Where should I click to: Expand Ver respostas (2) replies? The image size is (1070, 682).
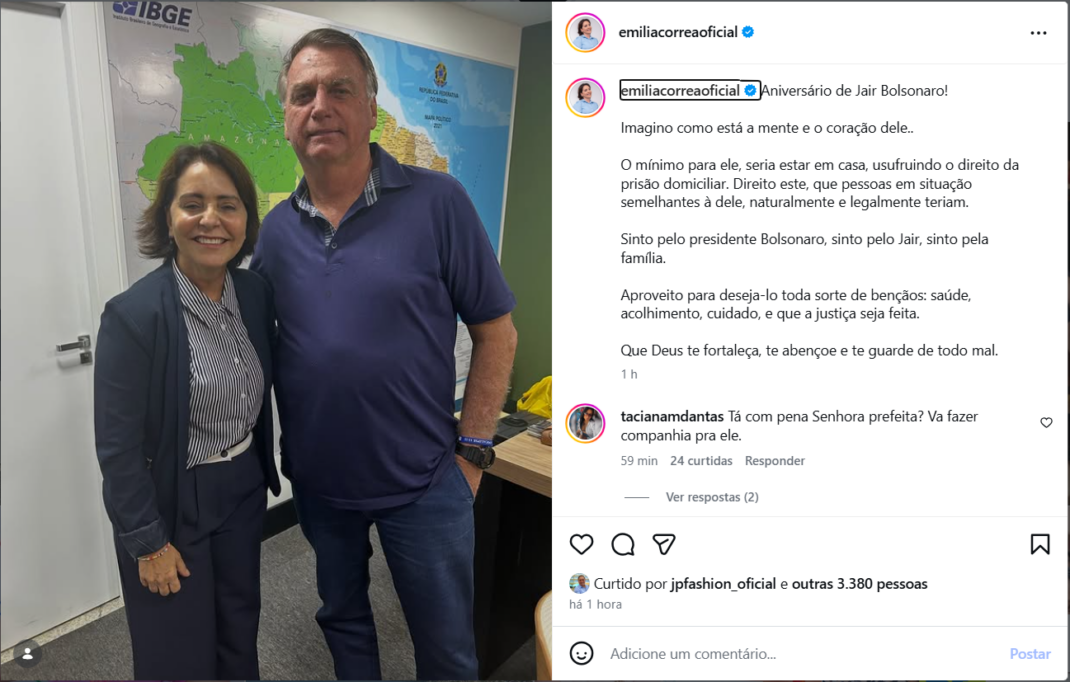point(712,497)
